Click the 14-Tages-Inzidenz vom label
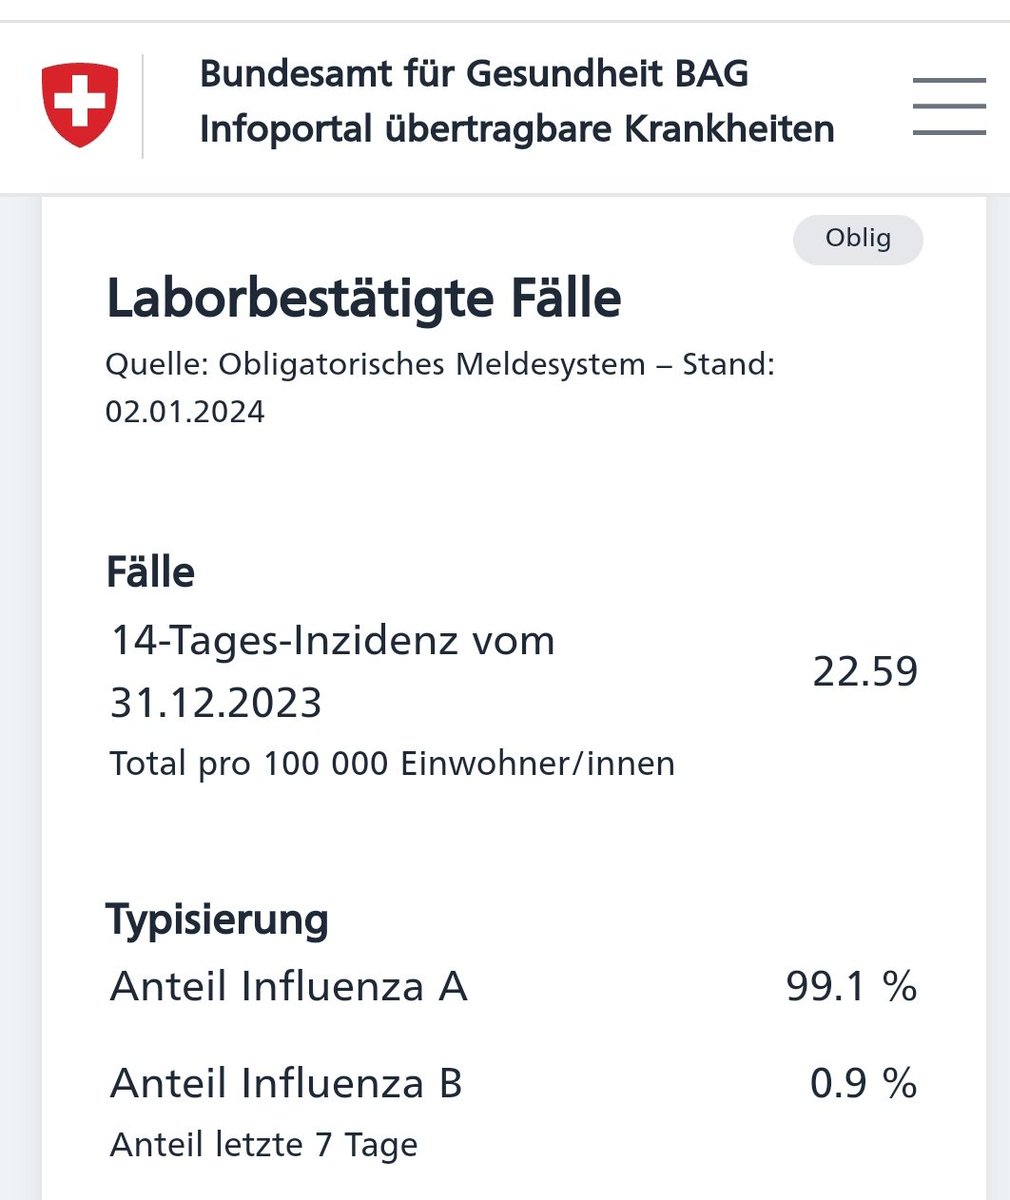 coord(332,640)
